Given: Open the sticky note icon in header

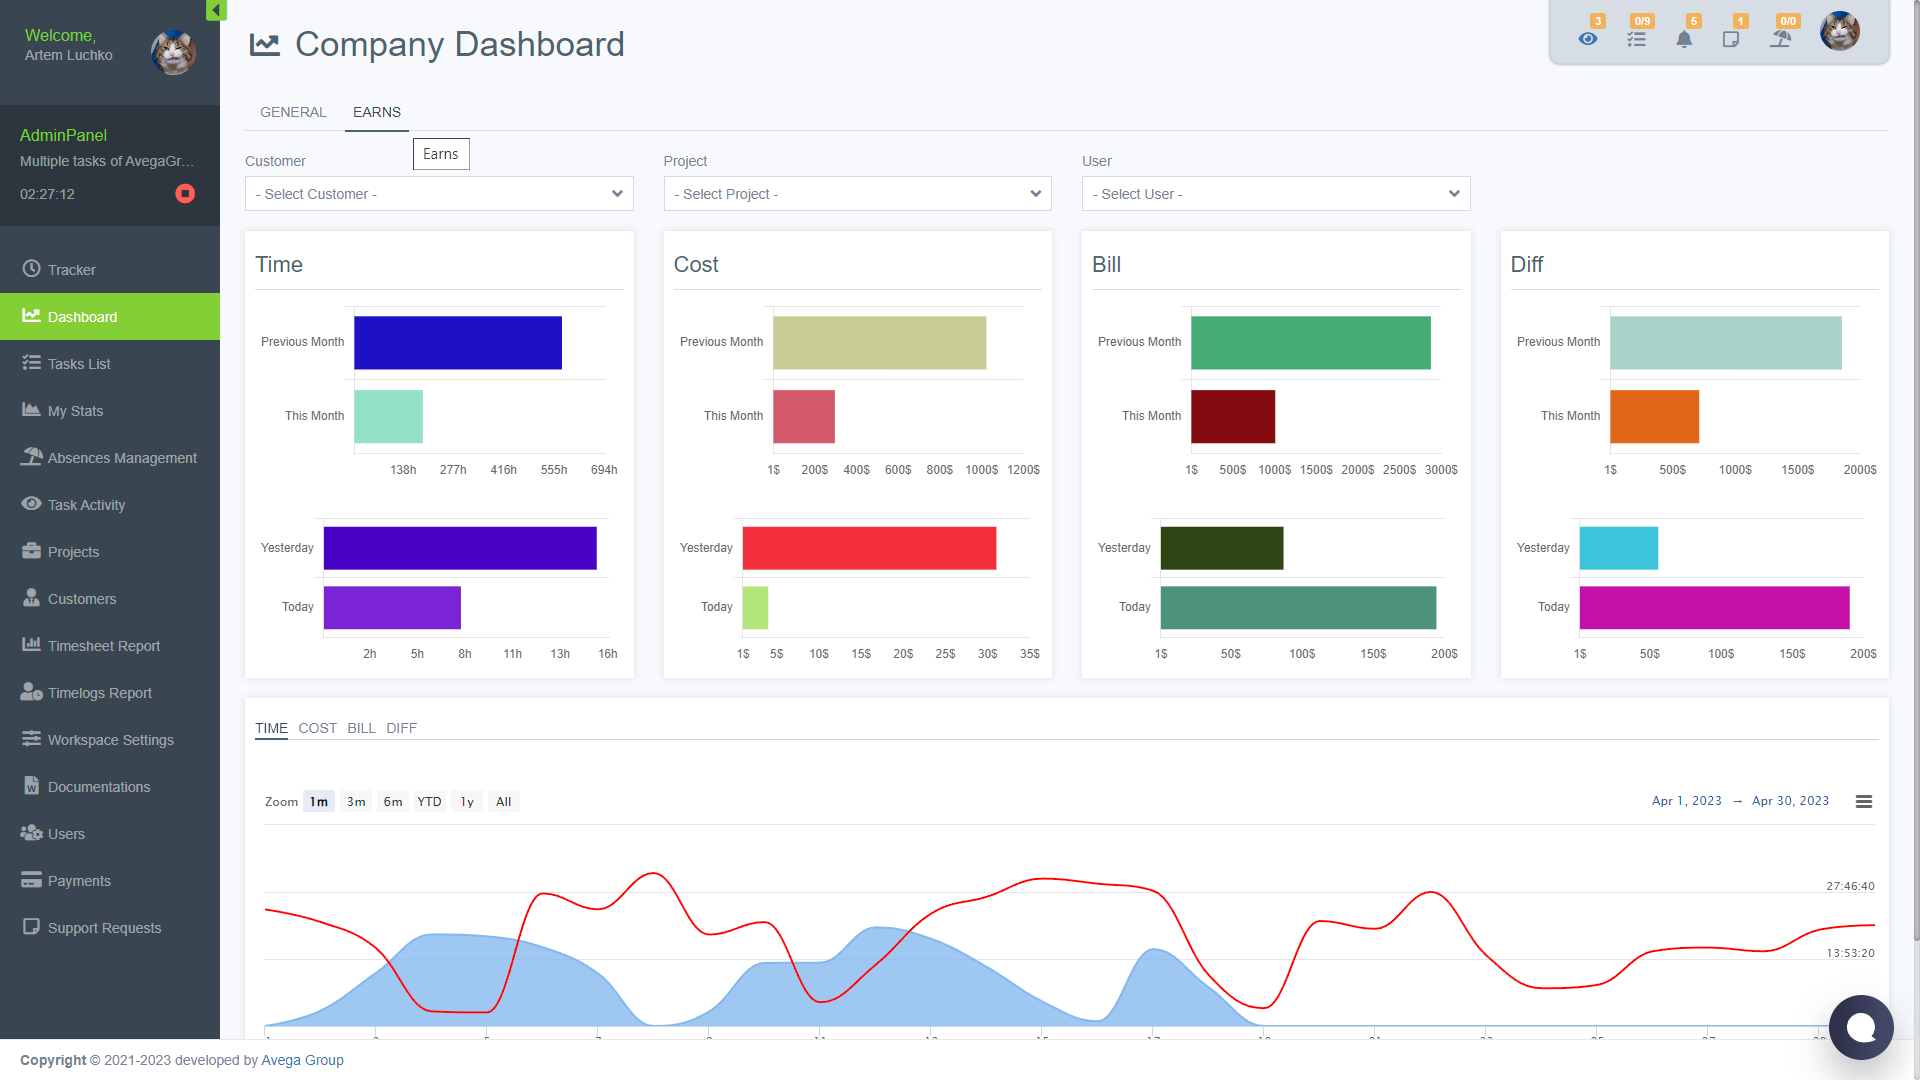Looking at the screenshot, I should pyautogui.click(x=1731, y=39).
